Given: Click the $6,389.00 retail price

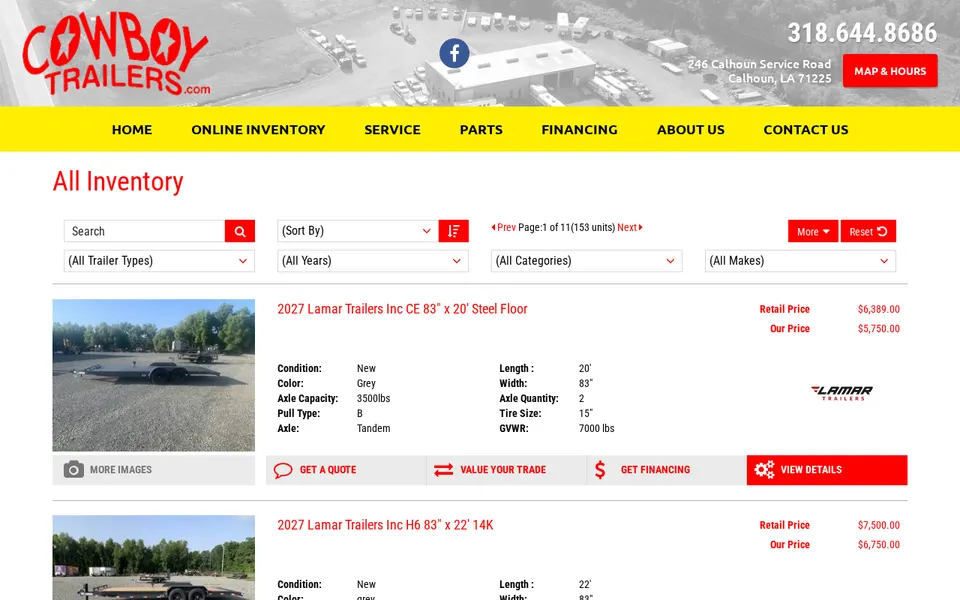Looking at the screenshot, I should click(879, 309).
